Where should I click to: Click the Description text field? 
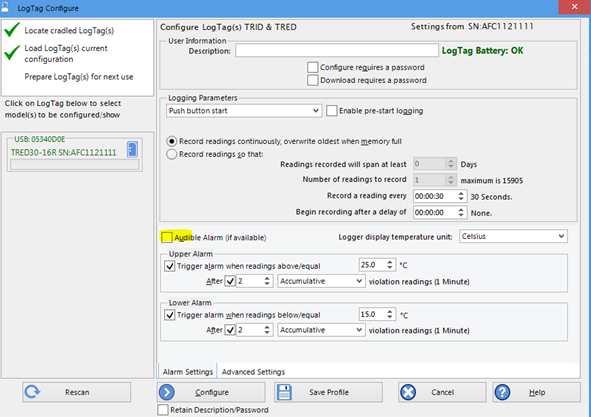[337, 51]
